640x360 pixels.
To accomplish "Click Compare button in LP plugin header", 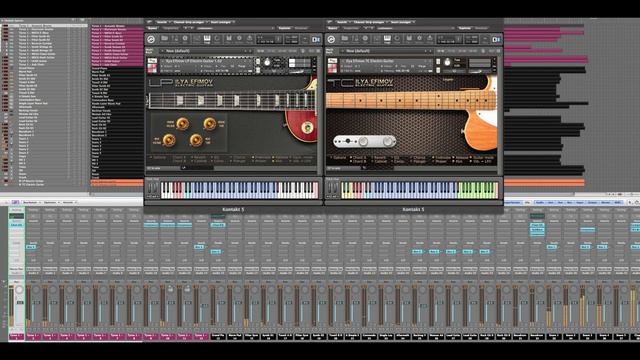I will [x=171, y=28].
